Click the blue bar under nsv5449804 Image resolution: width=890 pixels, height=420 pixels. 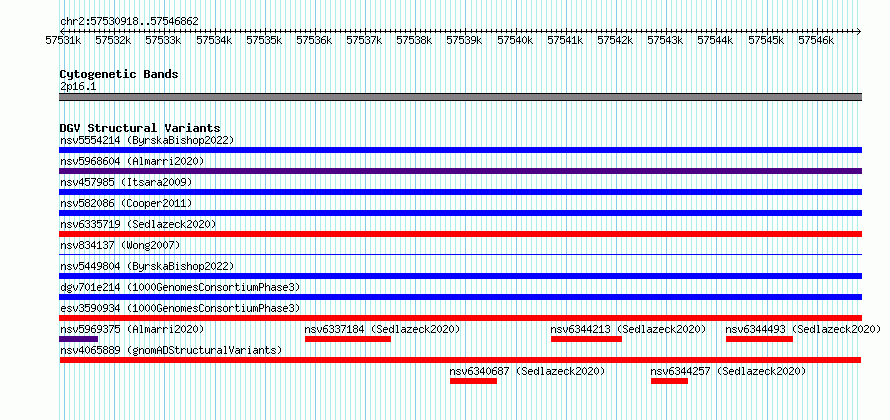(x=460, y=276)
